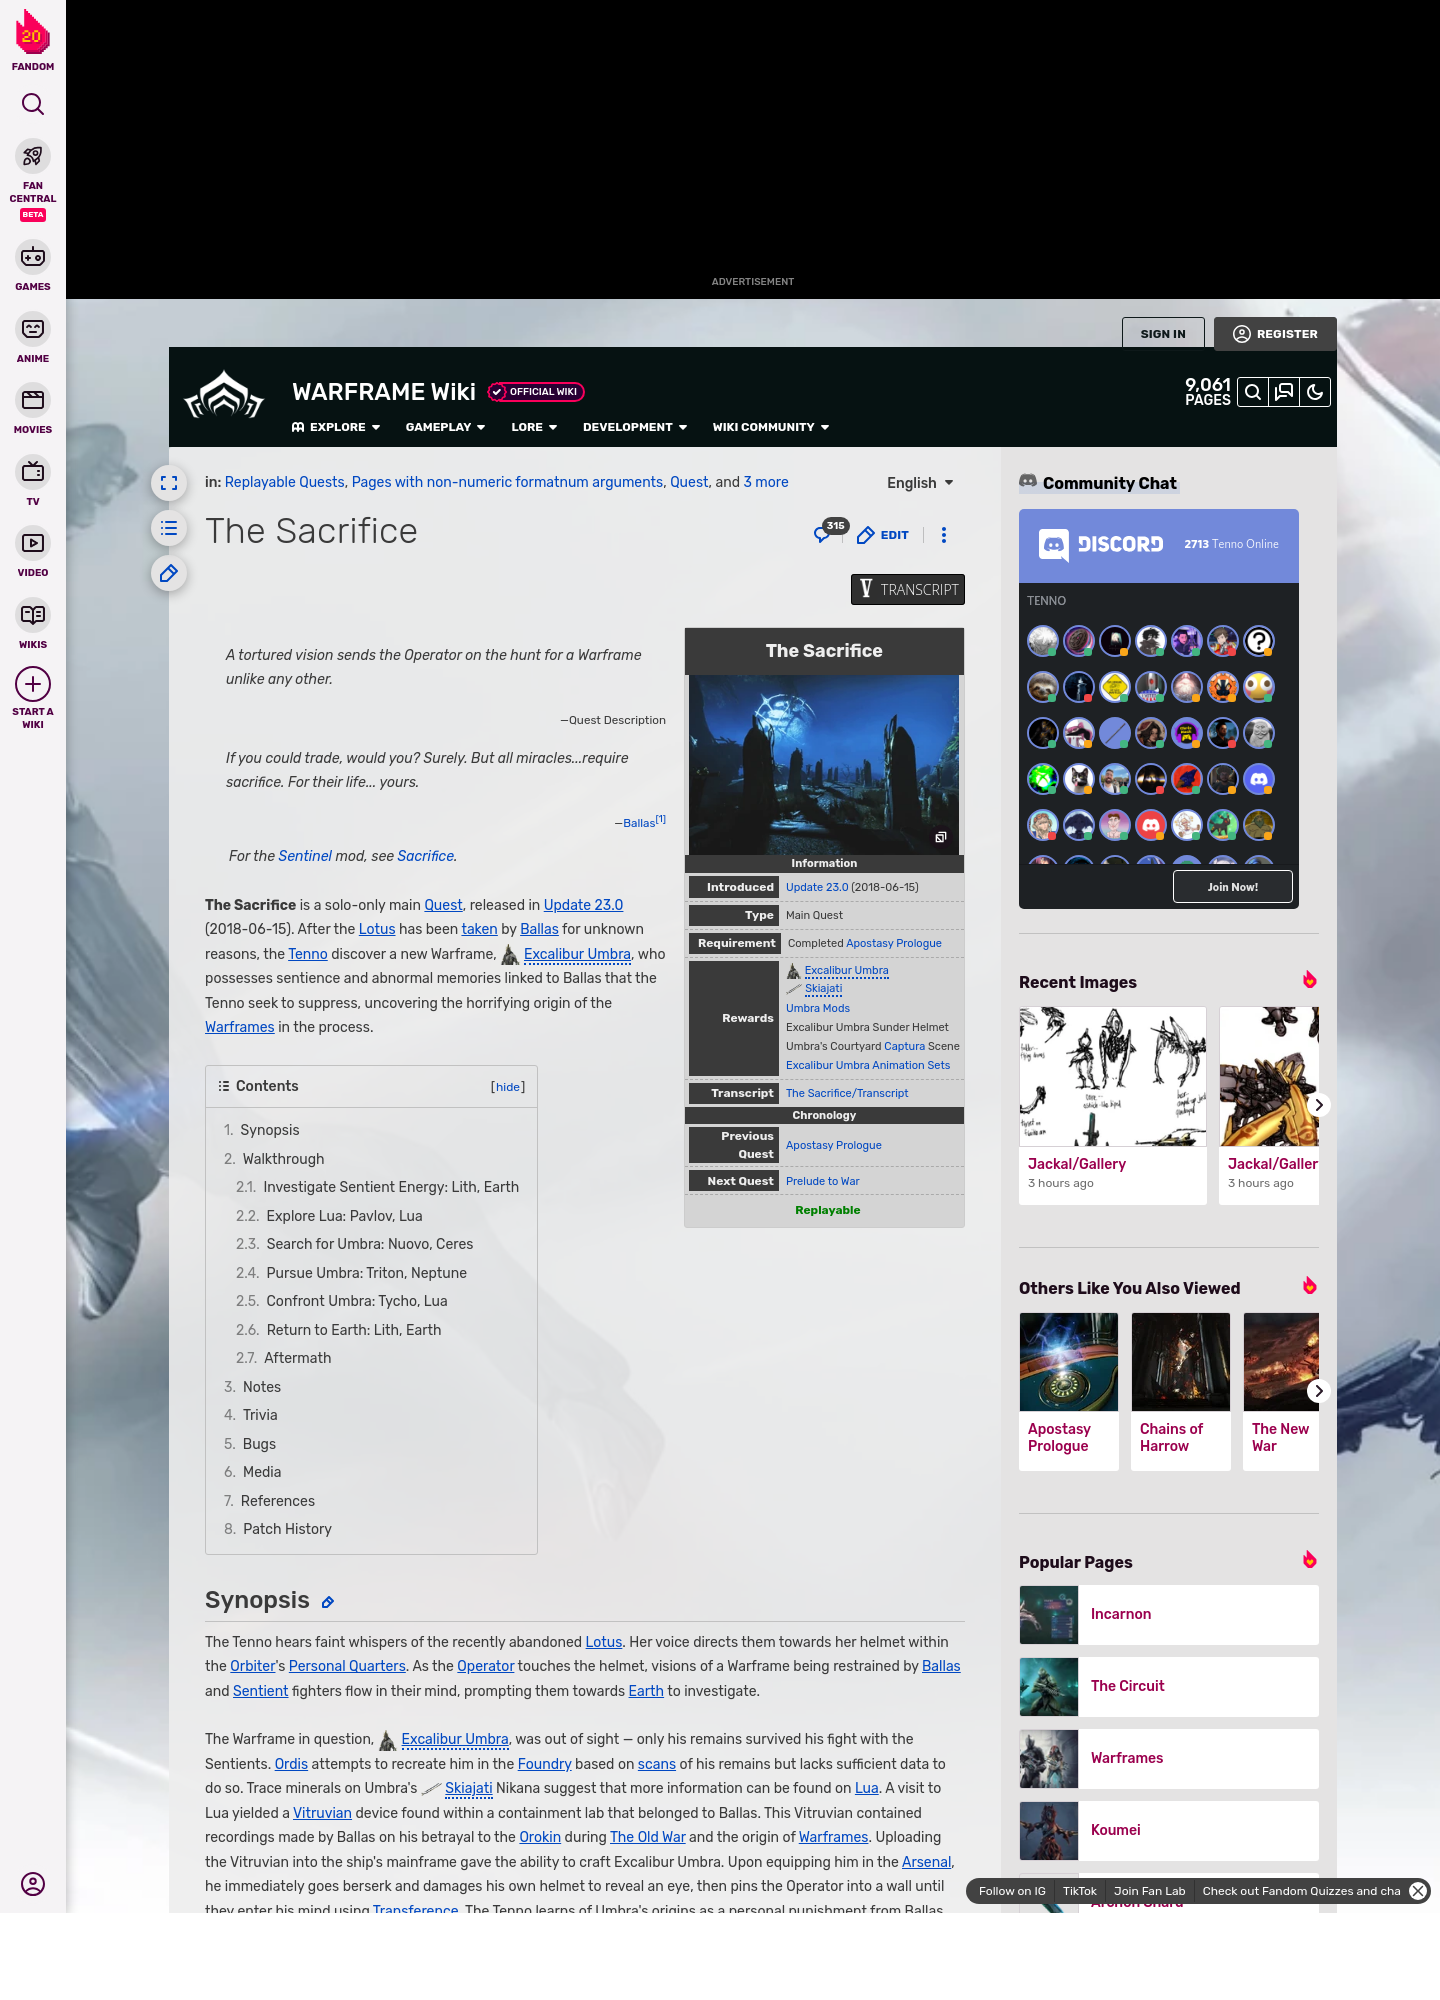Open the Games controller icon

[x=33, y=258]
